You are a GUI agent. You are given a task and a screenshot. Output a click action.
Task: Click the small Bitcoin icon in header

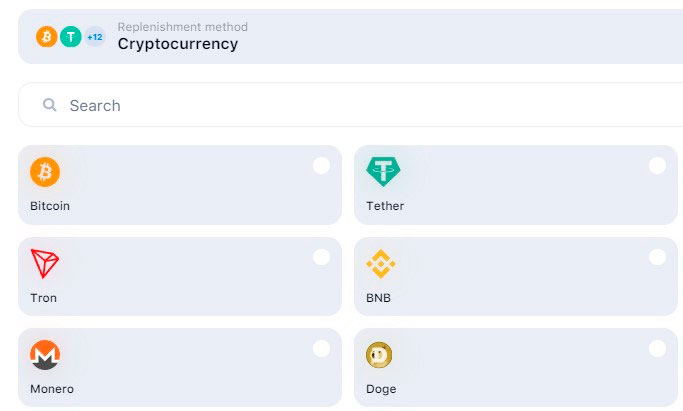tap(47, 37)
